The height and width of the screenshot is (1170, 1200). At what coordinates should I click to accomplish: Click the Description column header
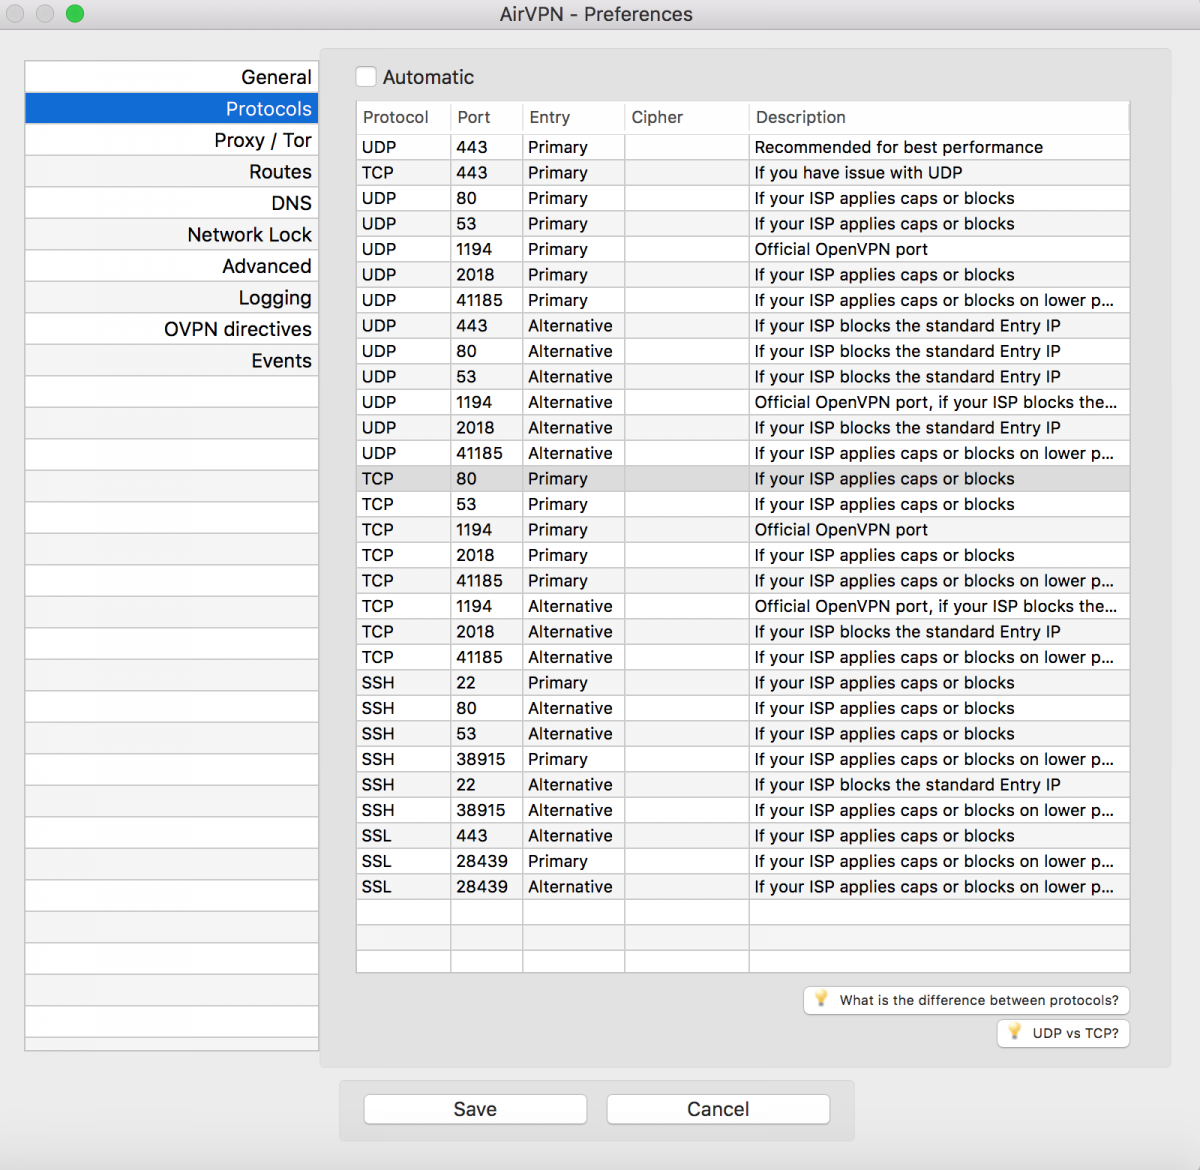pos(939,117)
